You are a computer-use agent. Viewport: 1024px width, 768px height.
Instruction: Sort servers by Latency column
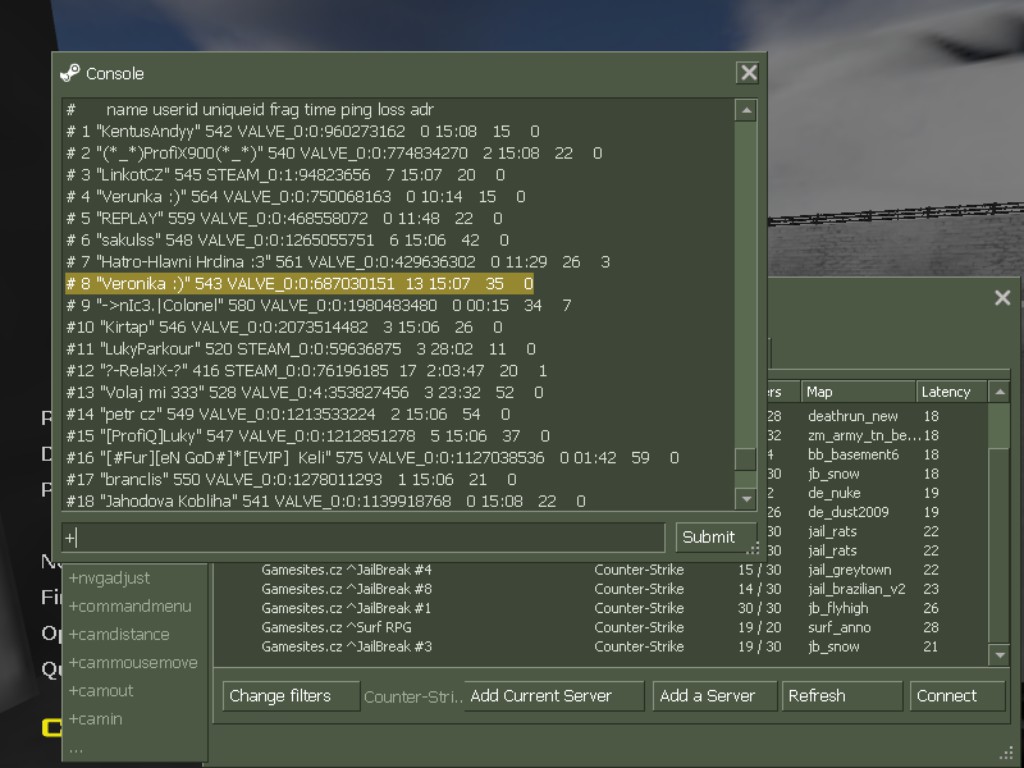[952, 392]
